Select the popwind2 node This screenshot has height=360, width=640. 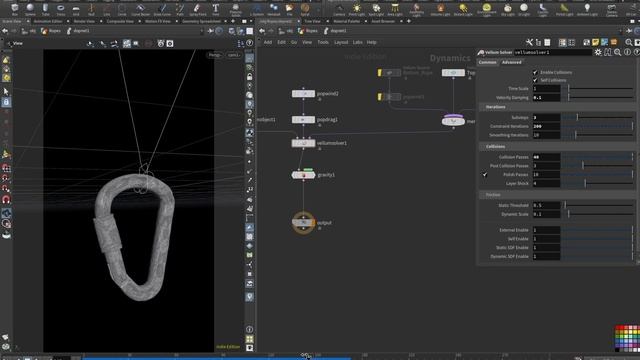[x=303, y=94]
